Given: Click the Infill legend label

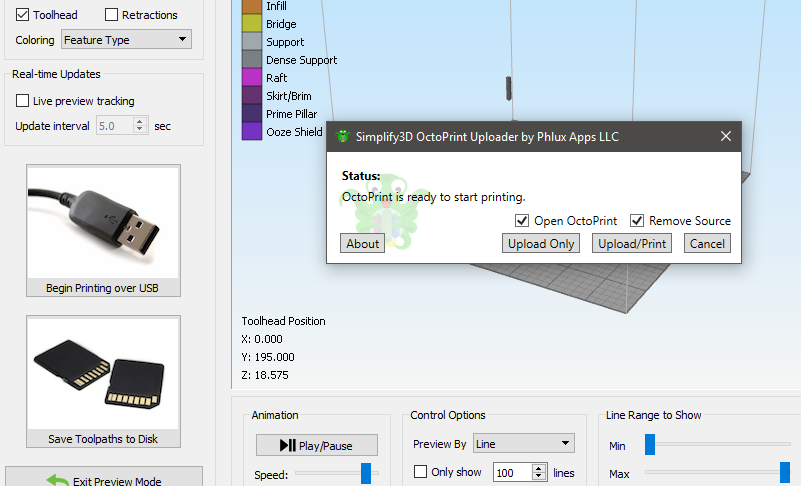Looking at the screenshot, I should pos(276,6).
